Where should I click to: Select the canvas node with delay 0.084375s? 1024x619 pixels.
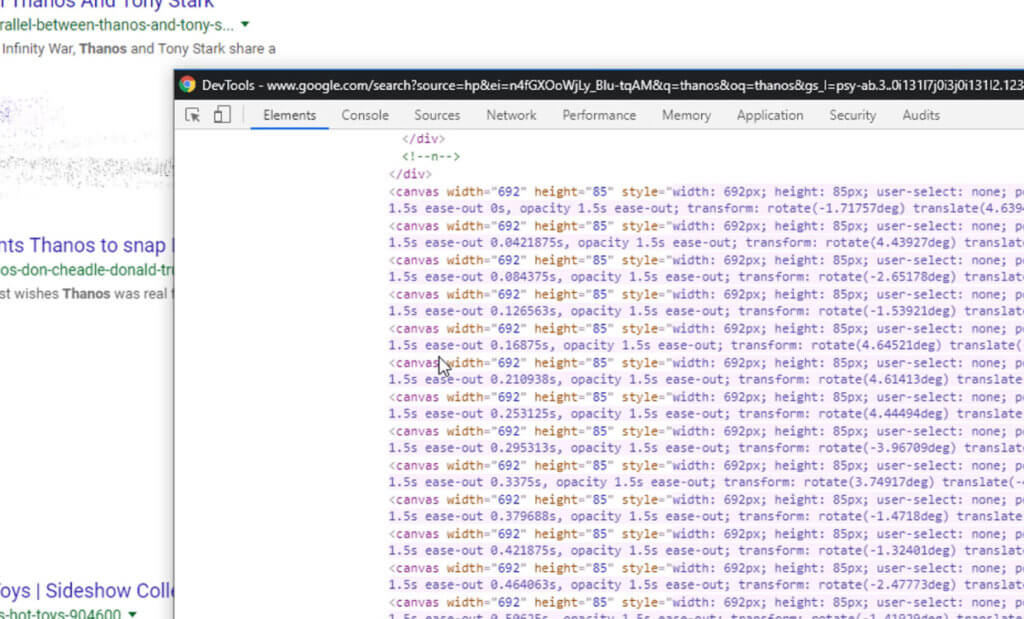click(706, 268)
